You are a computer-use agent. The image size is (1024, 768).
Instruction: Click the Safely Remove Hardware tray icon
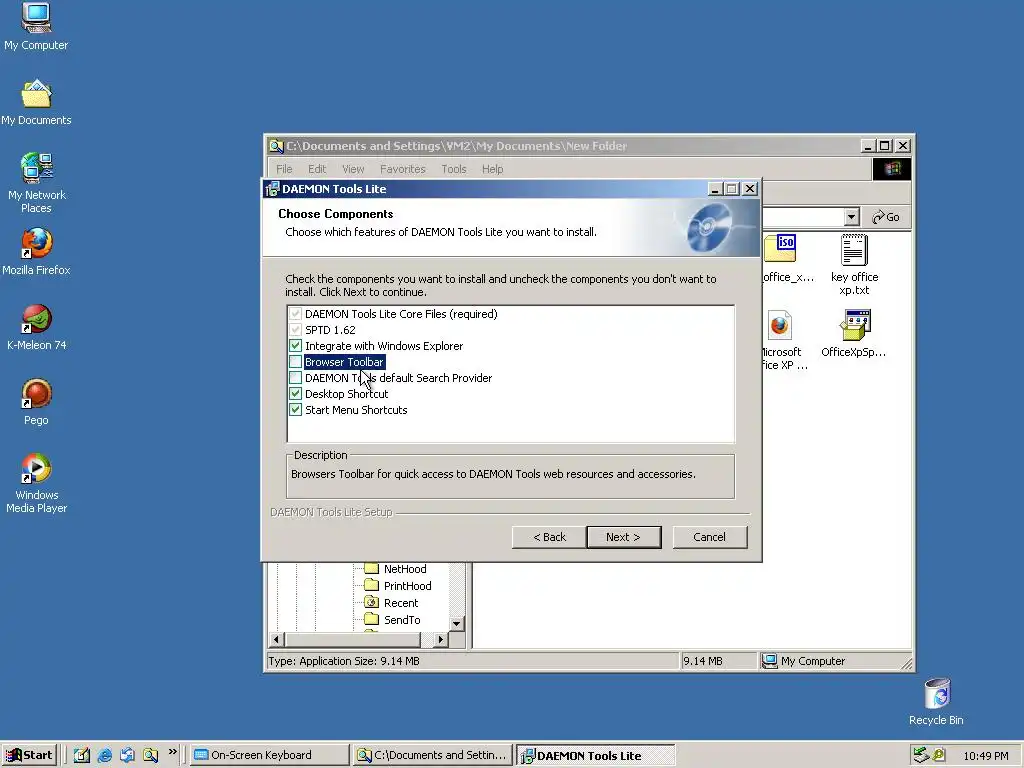921,755
